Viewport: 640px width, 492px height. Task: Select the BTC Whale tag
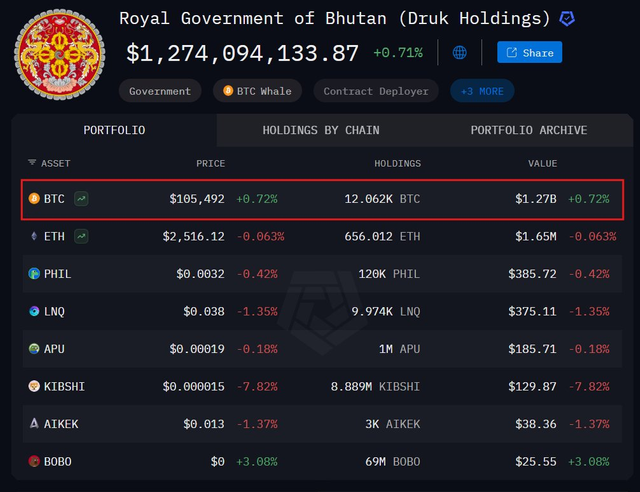click(257, 91)
